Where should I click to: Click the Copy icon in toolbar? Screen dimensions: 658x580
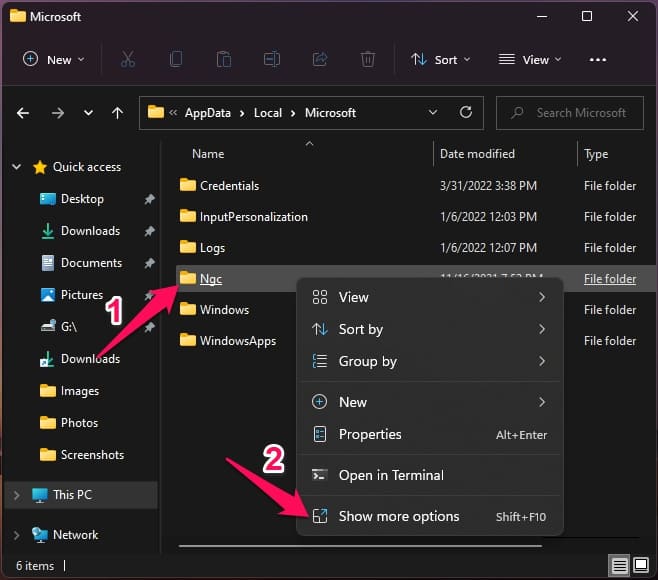(x=176, y=59)
